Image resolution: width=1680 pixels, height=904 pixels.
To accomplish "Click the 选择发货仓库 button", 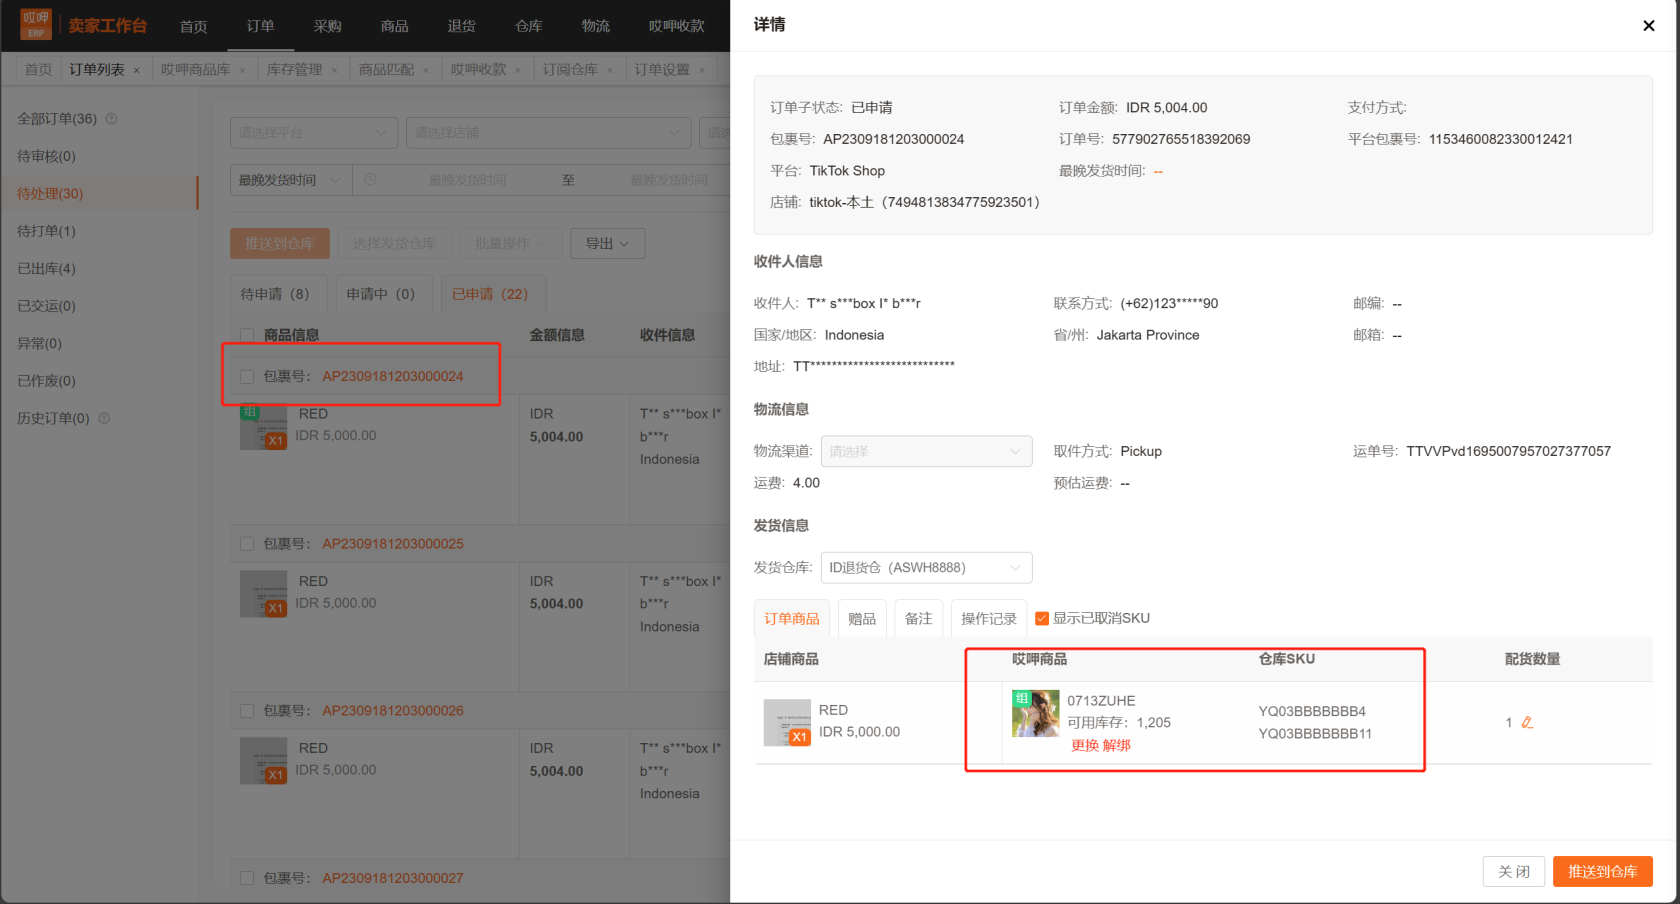I will click(x=394, y=243).
